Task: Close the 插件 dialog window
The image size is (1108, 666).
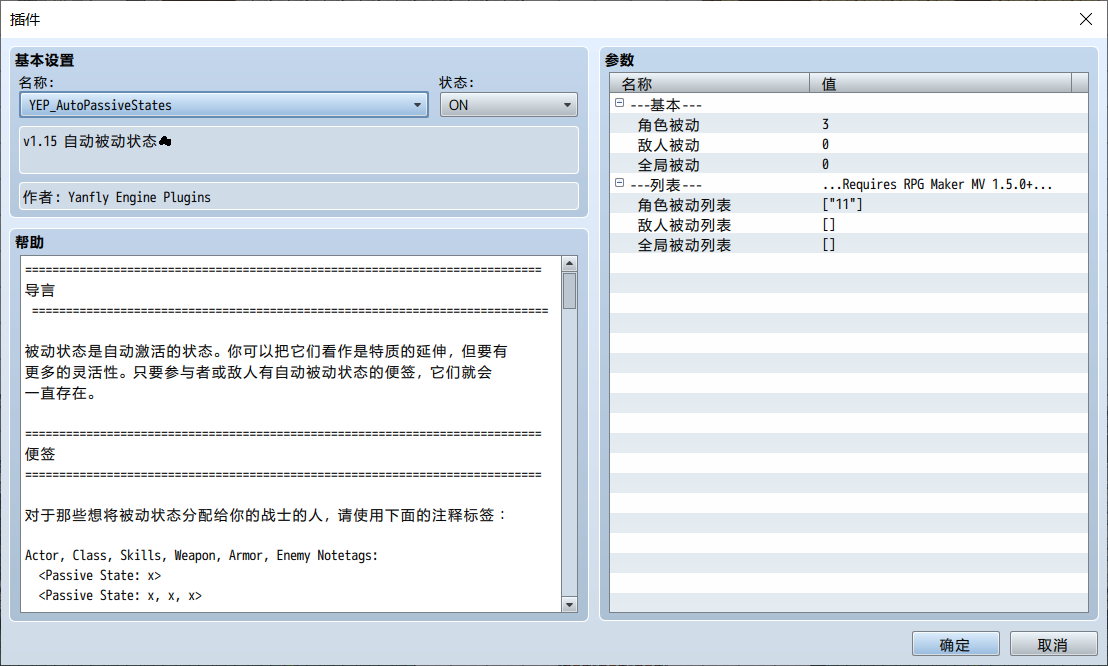Action: (1085, 19)
